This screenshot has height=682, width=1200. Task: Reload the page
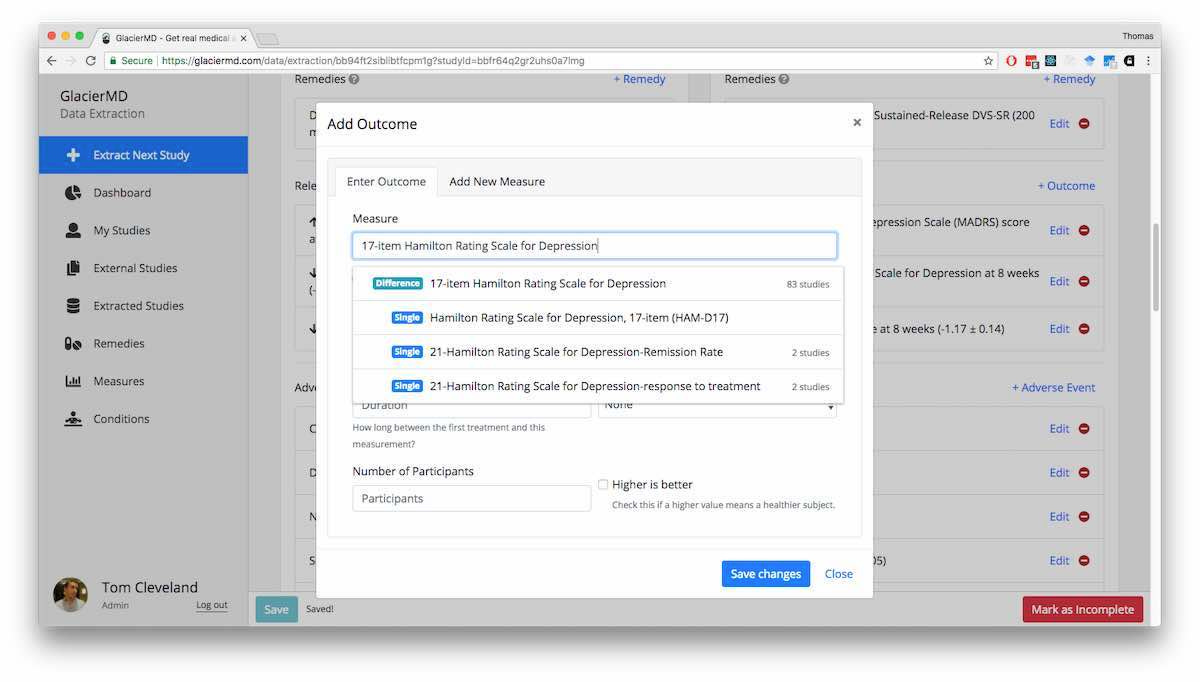91,61
